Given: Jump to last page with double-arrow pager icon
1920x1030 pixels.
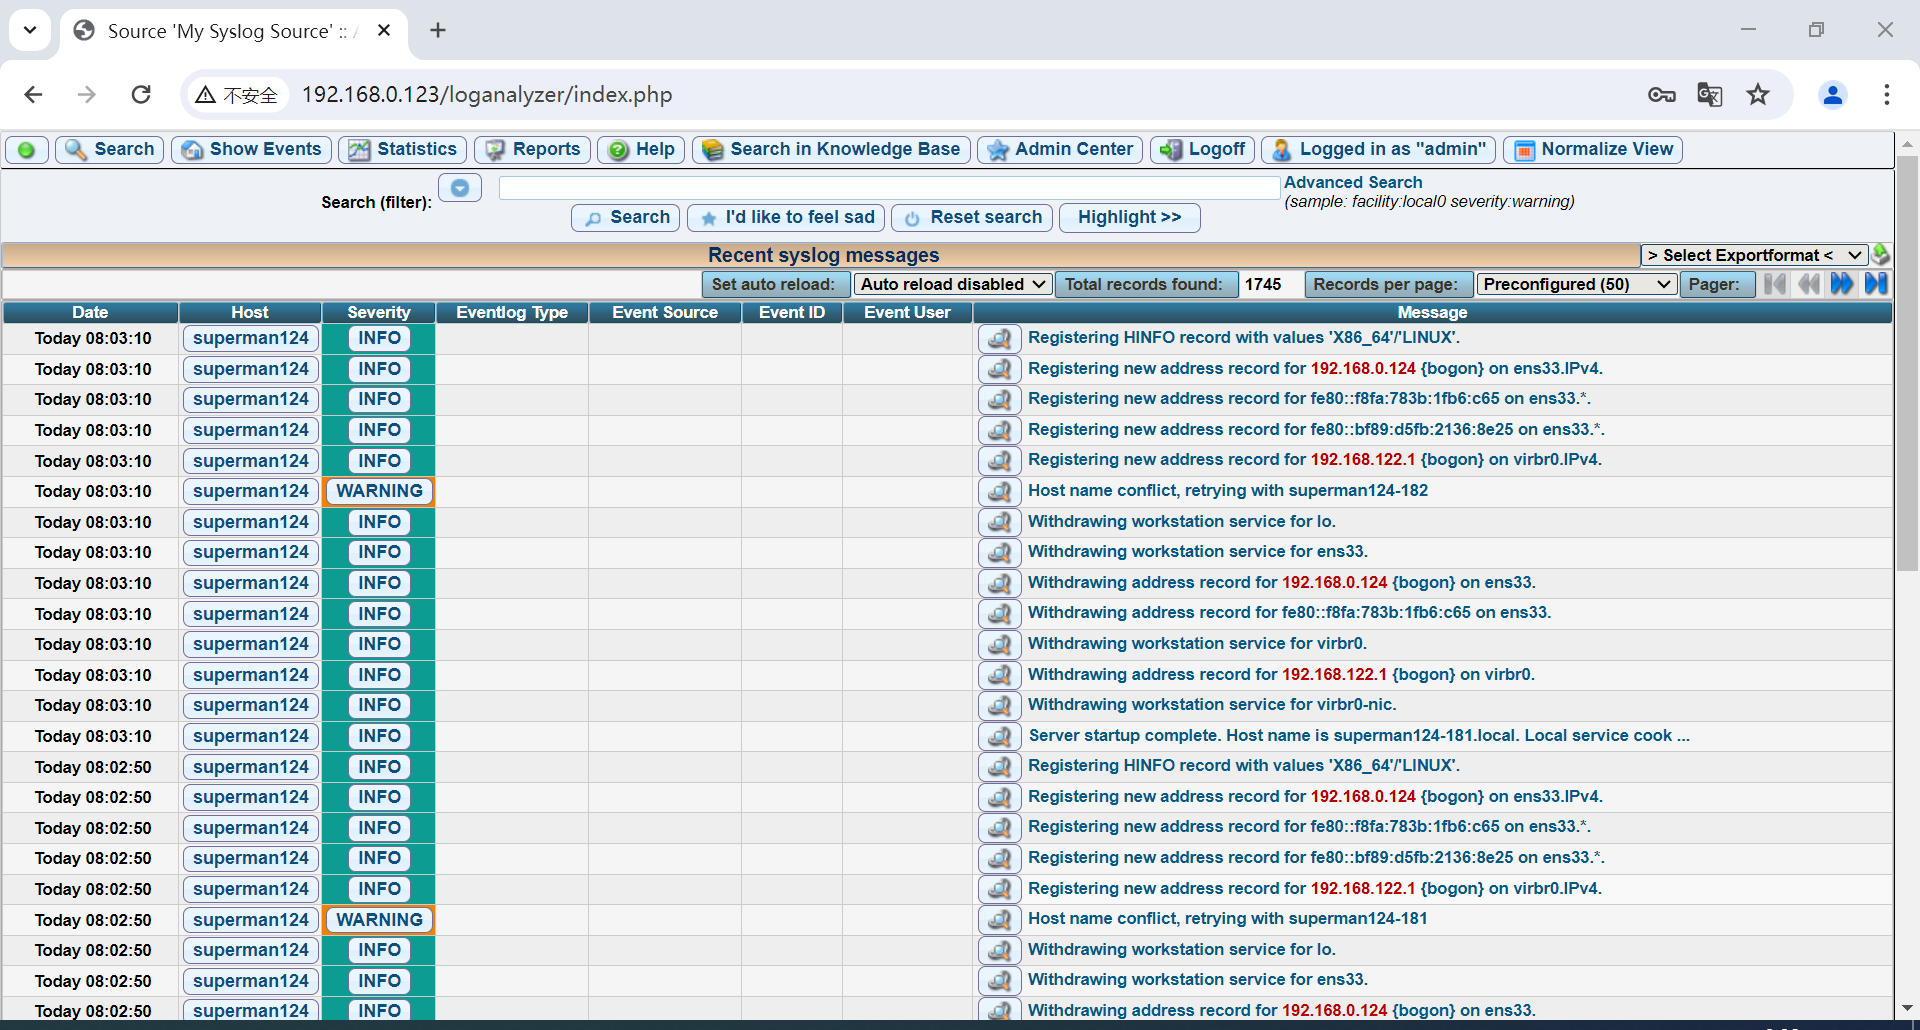Looking at the screenshot, I should coord(1877,284).
